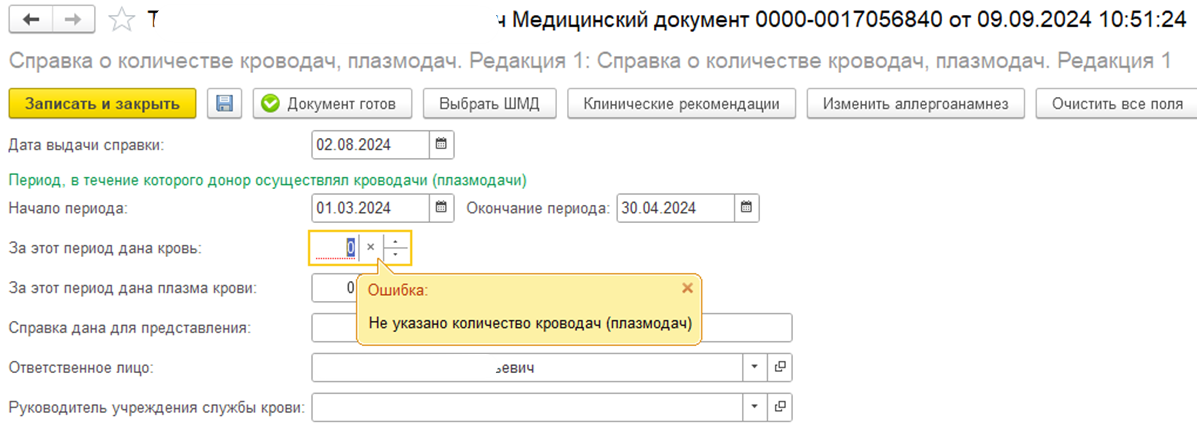Open calendar picker for Начало периода
This screenshot has height=447, width=1197.
[x=441, y=208]
